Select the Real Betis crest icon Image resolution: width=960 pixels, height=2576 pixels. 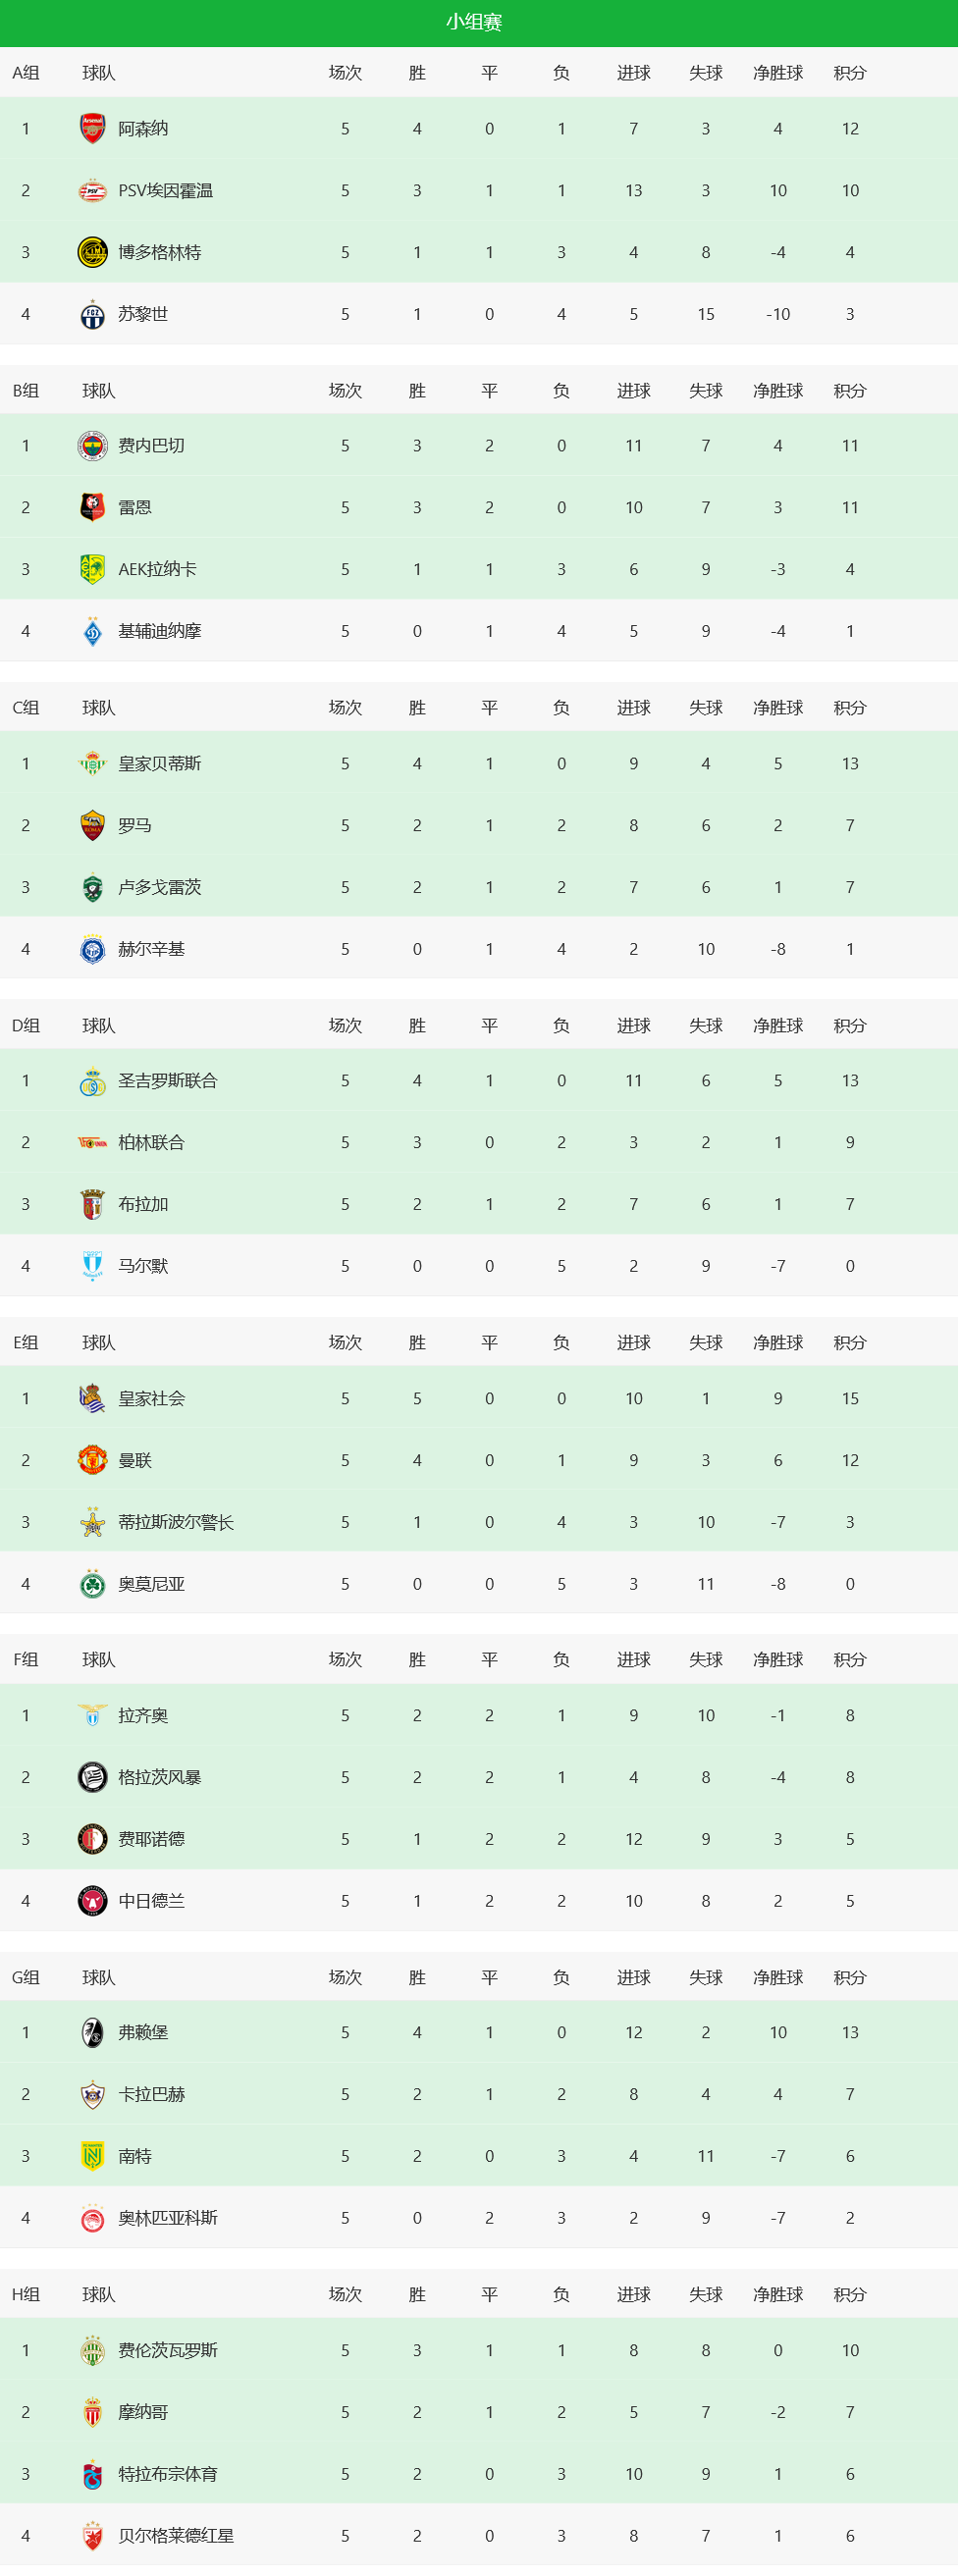tap(92, 764)
